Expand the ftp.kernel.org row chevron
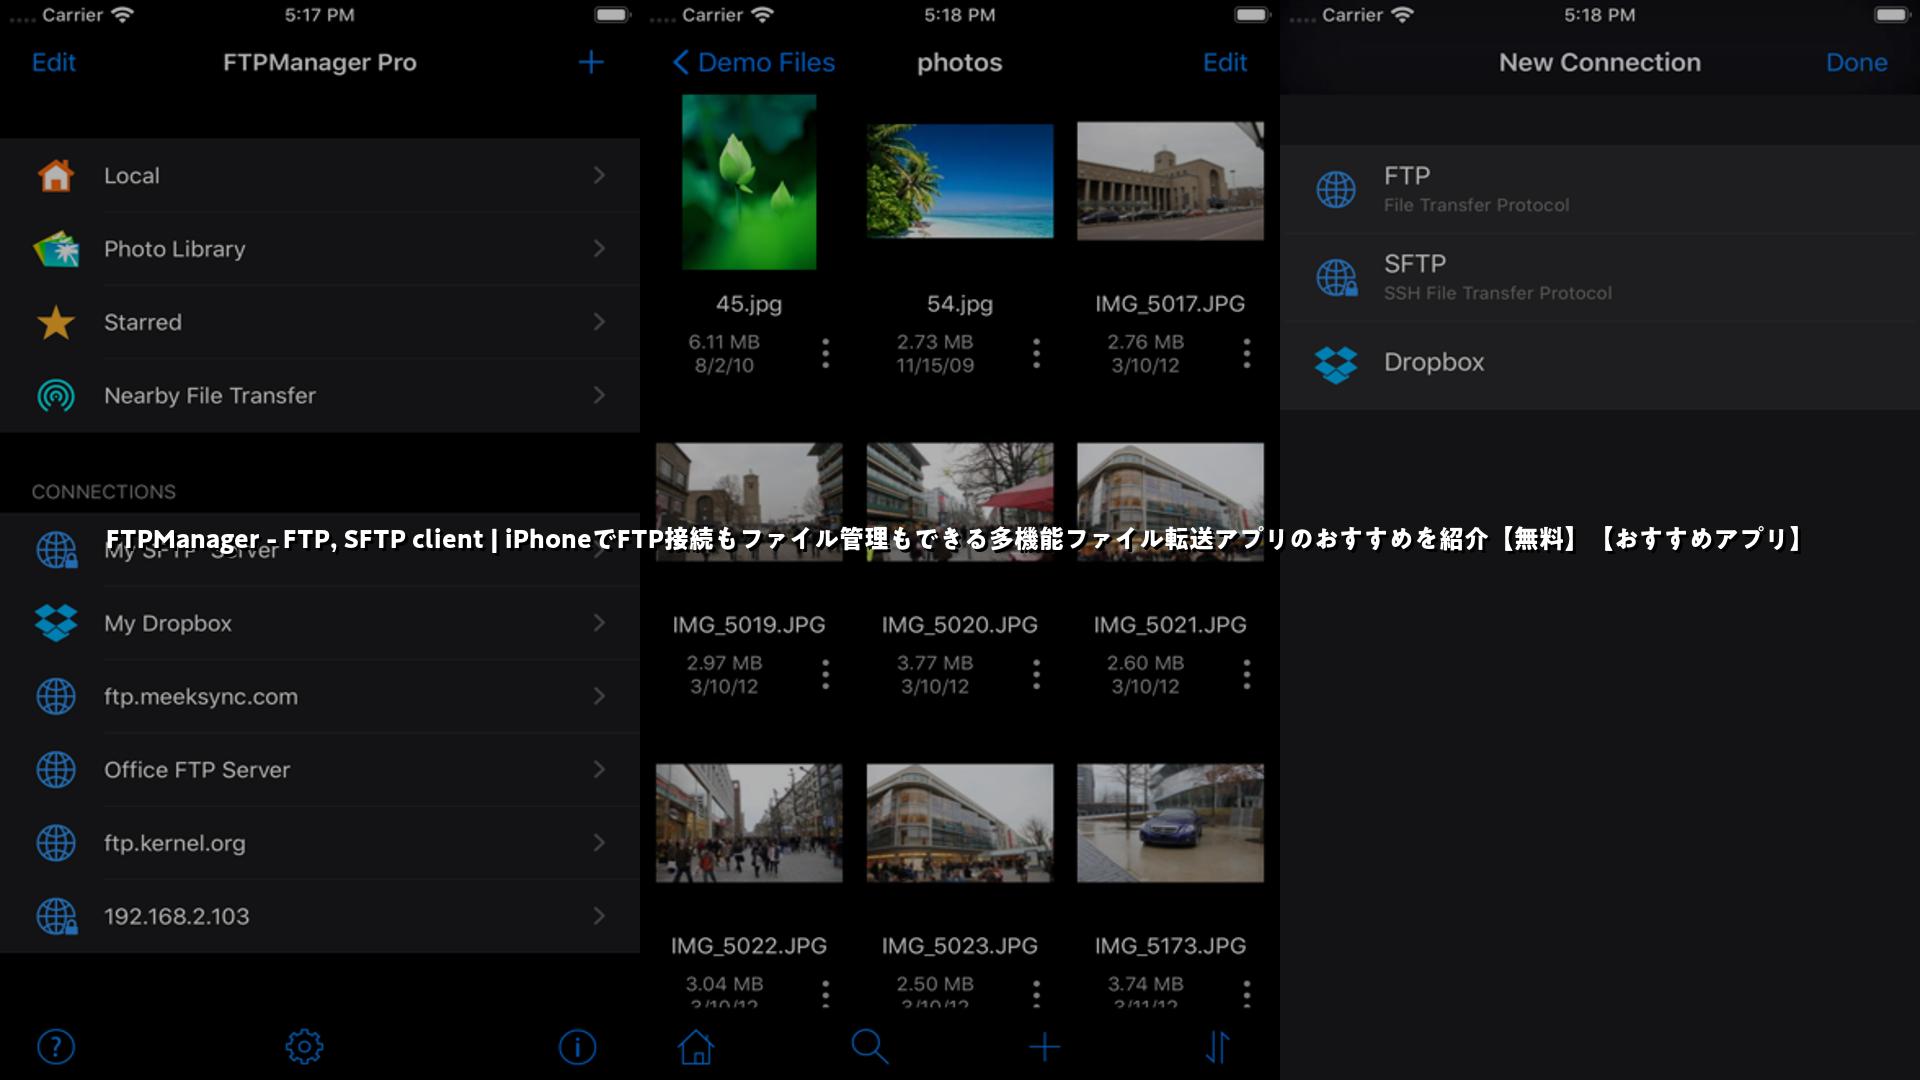 pyautogui.click(x=599, y=842)
